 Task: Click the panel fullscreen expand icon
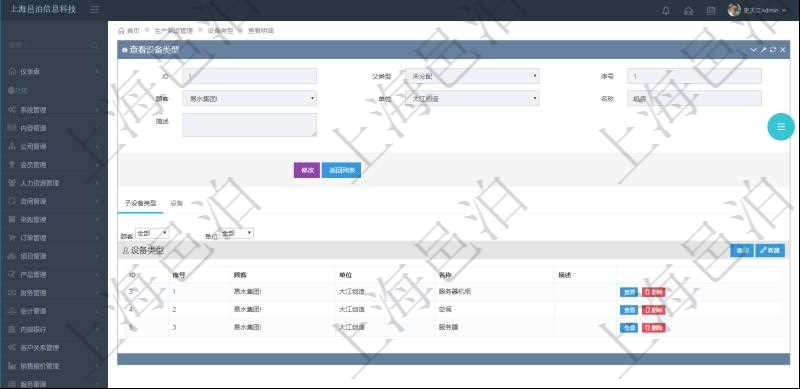tap(773, 50)
